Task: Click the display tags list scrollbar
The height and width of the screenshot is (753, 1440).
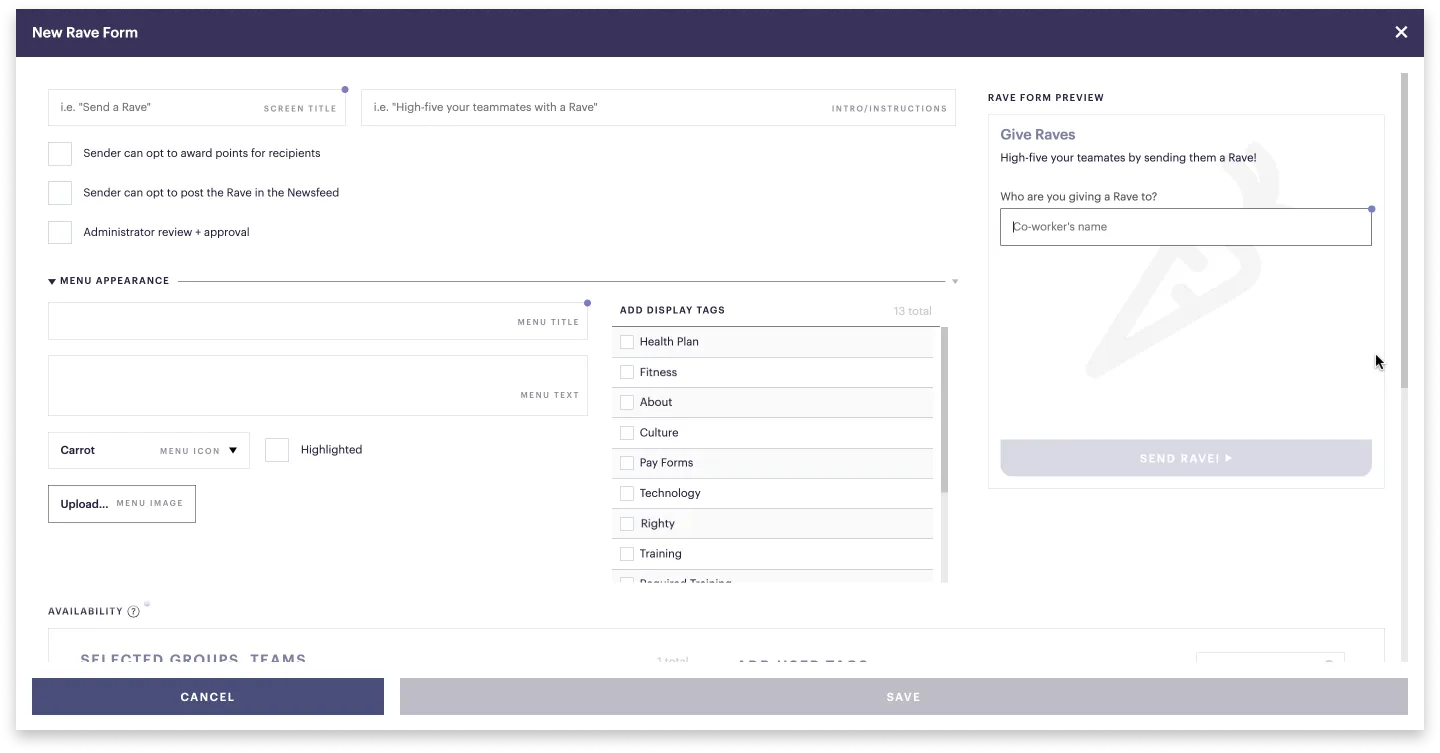Action: pyautogui.click(x=945, y=410)
